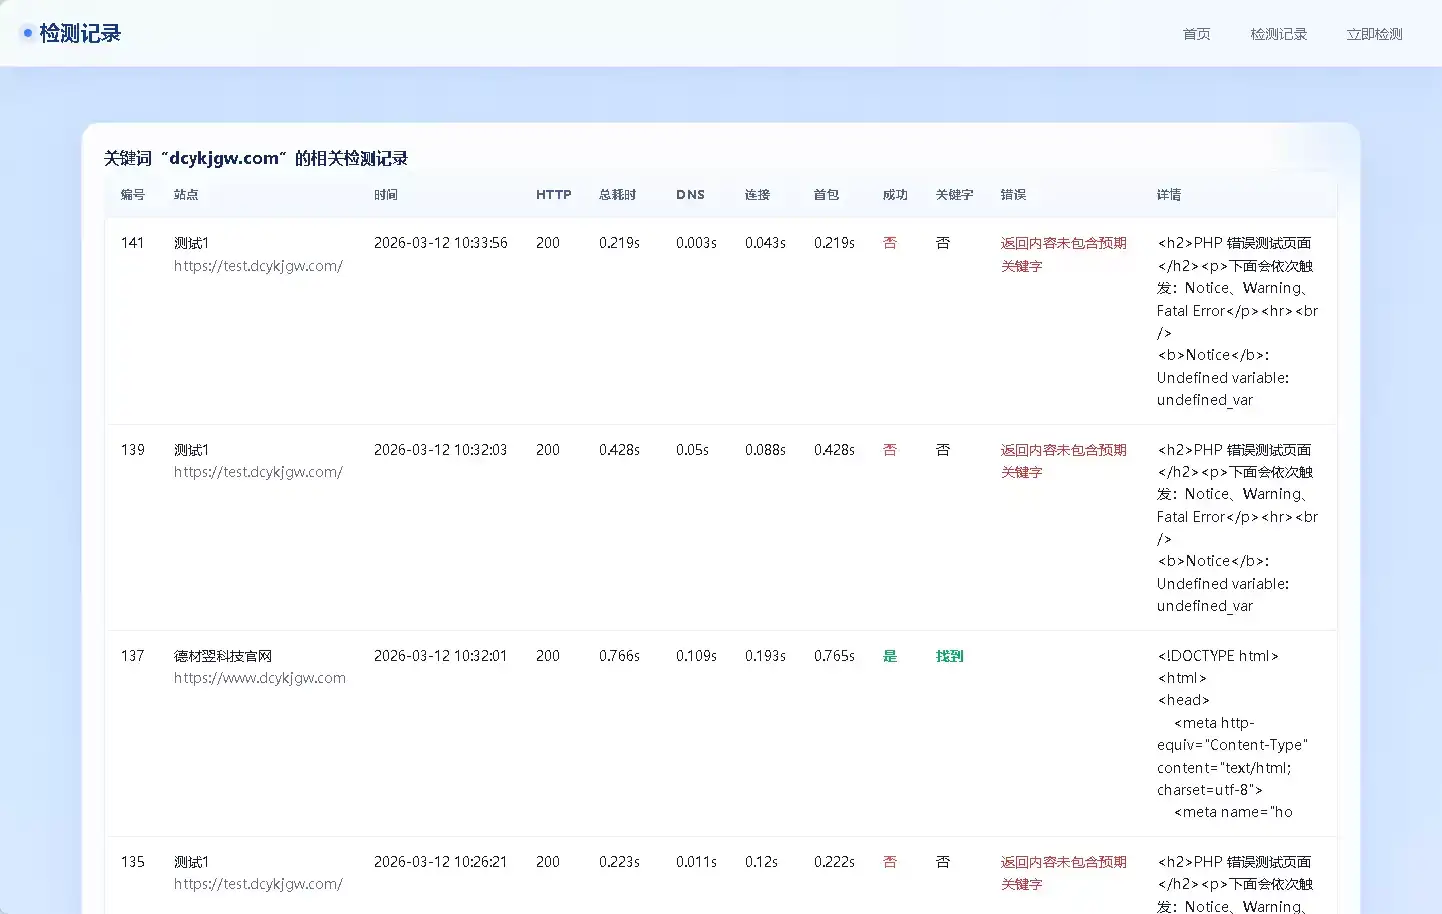Click the green 是 status of record 137
Image resolution: width=1442 pixels, height=914 pixels.
click(x=890, y=656)
